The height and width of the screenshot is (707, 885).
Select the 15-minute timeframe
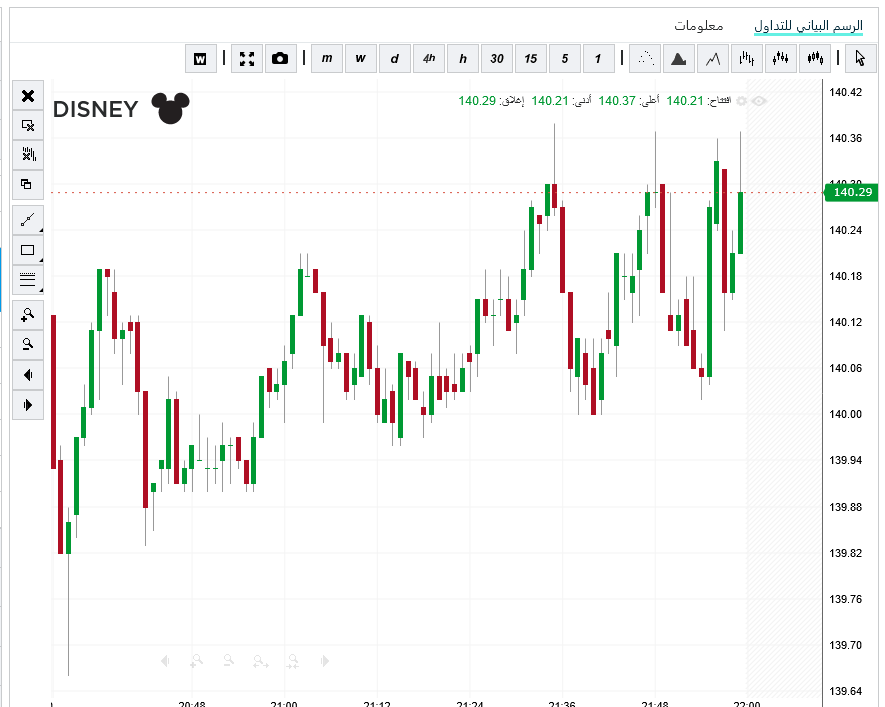[531, 59]
